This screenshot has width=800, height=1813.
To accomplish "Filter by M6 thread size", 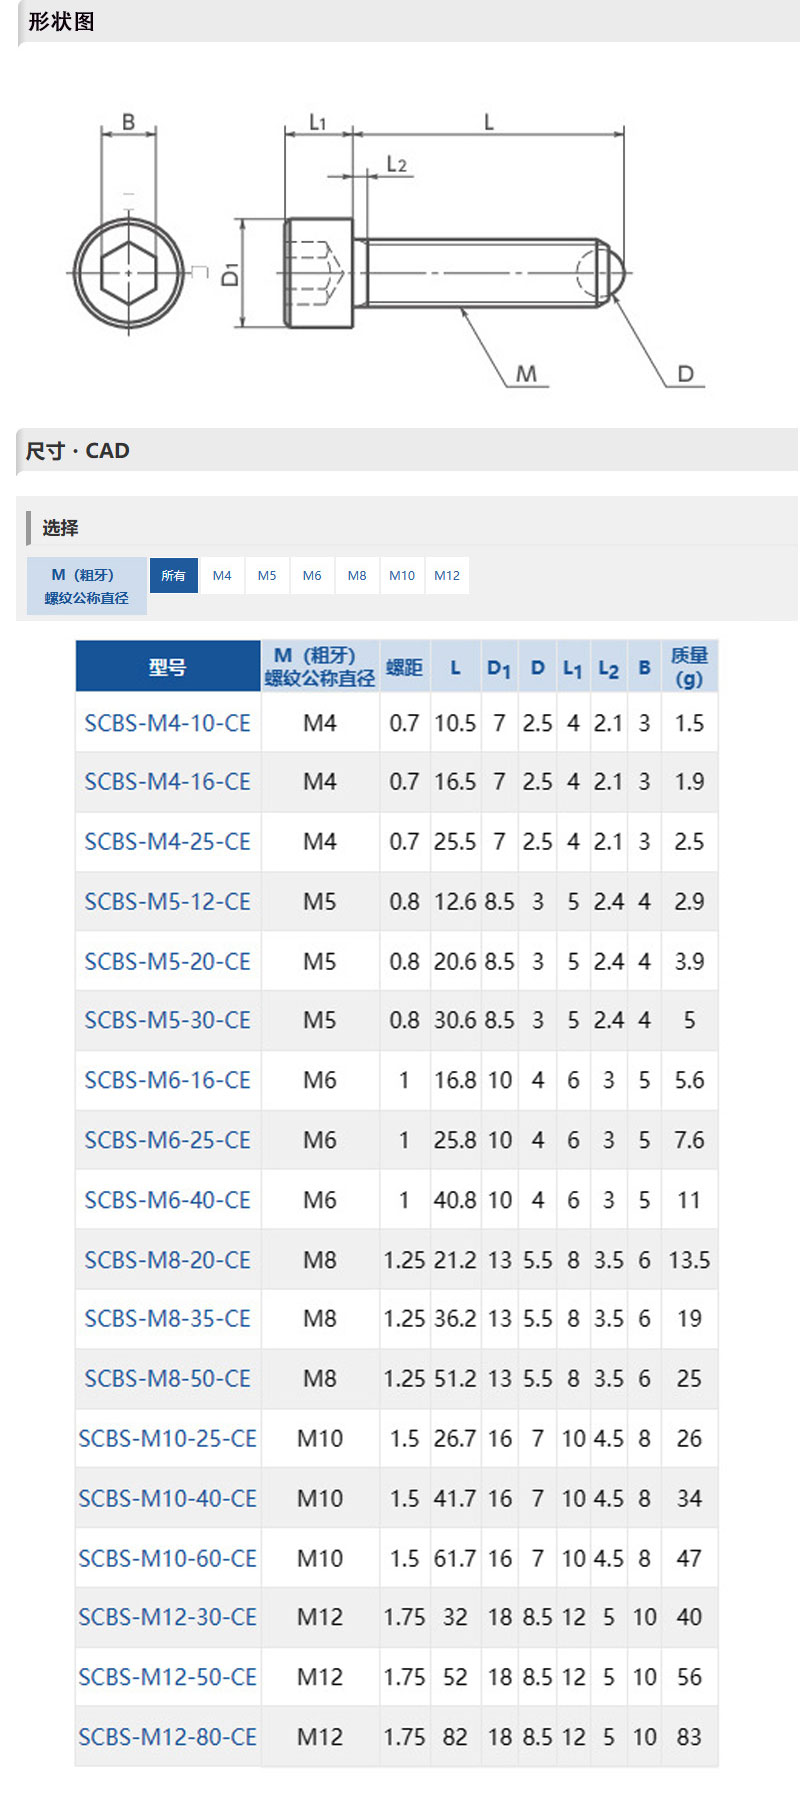I will 312,575.
